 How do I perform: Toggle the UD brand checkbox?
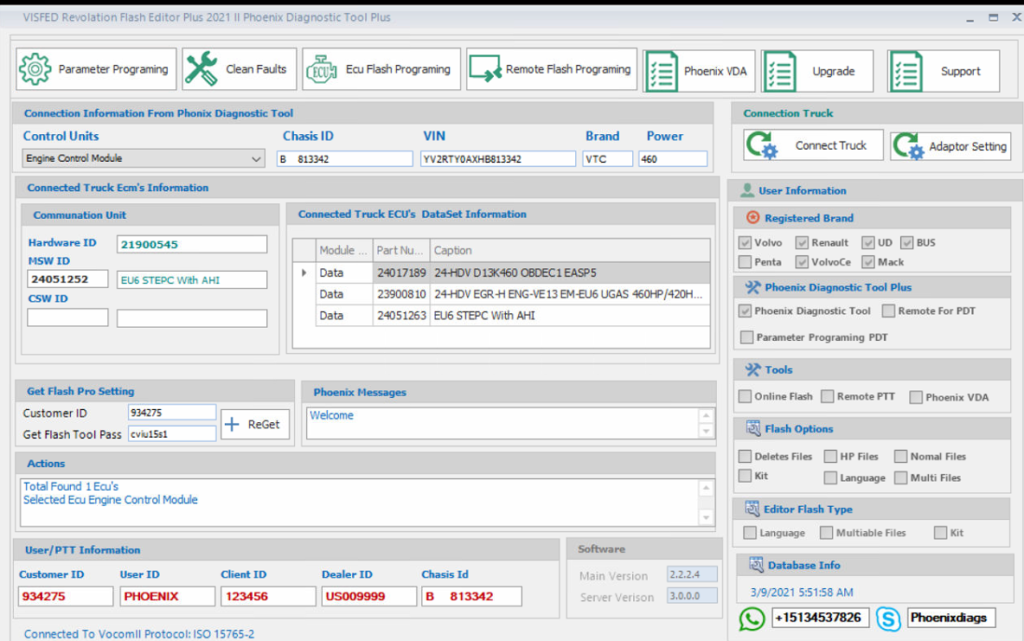(x=868, y=243)
